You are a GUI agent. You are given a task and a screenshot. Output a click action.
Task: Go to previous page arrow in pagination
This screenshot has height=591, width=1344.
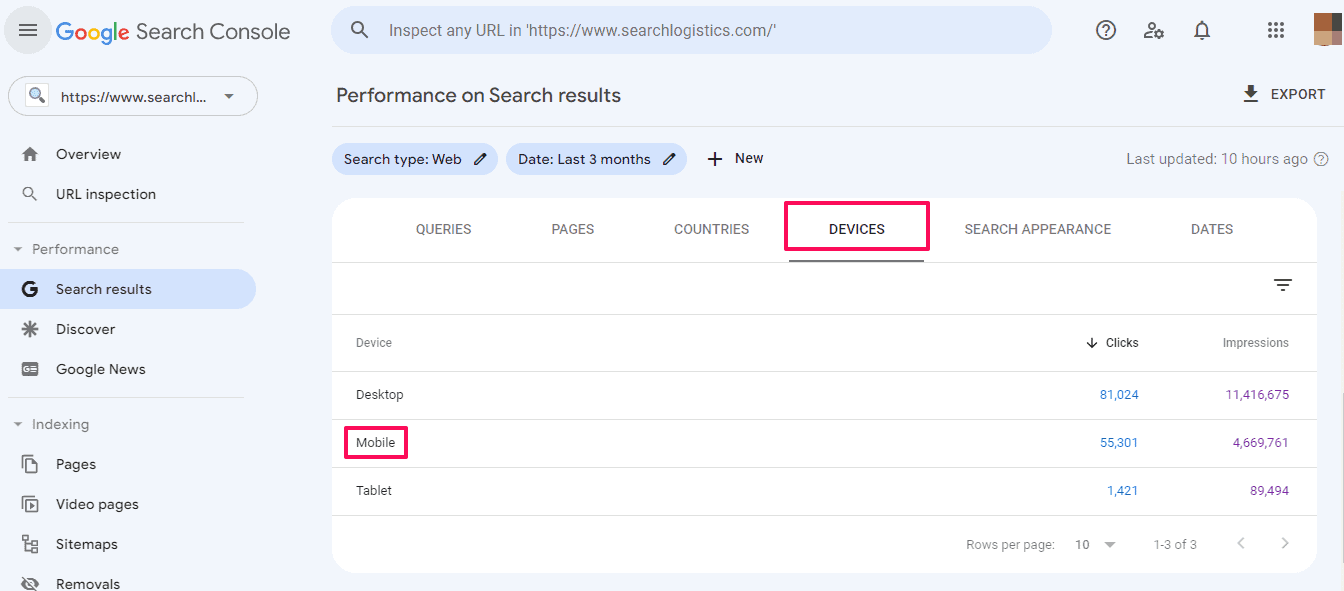coord(1241,544)
